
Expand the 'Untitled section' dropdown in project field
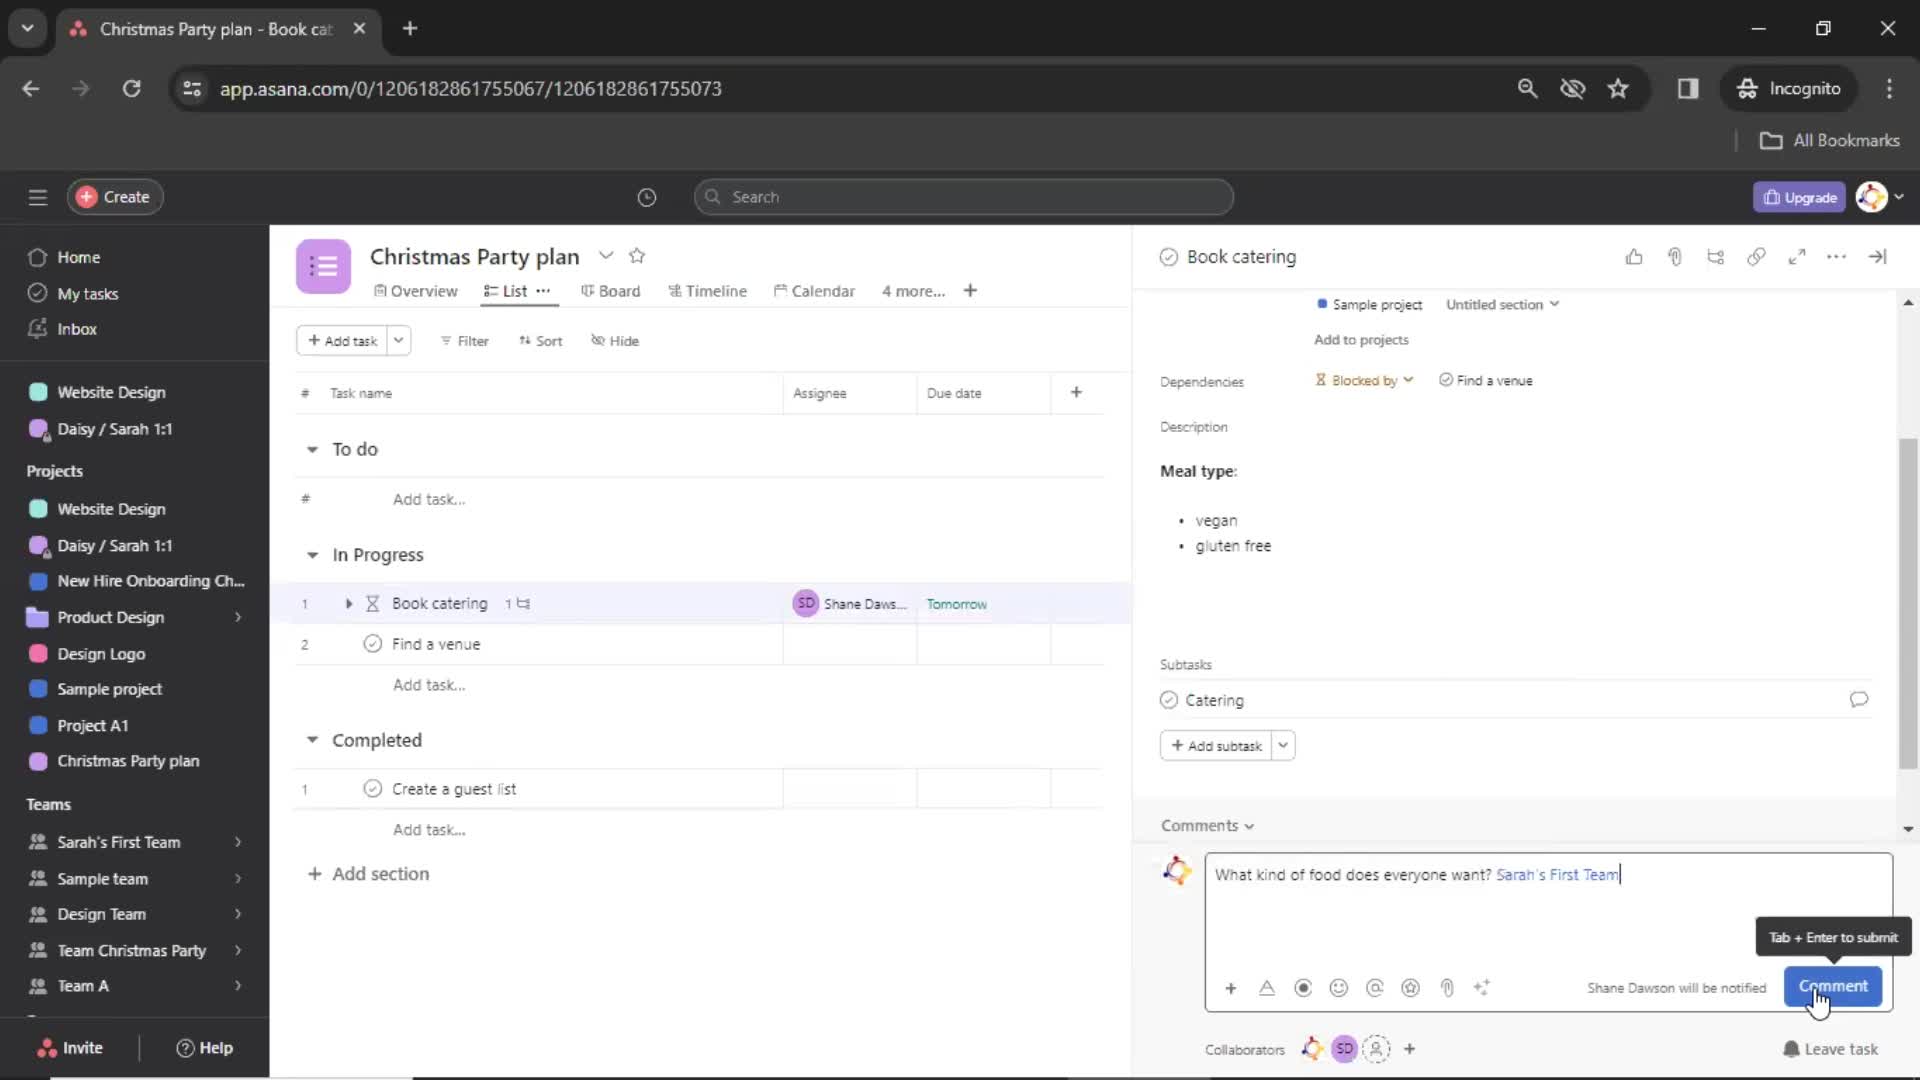click(1503, 303)
